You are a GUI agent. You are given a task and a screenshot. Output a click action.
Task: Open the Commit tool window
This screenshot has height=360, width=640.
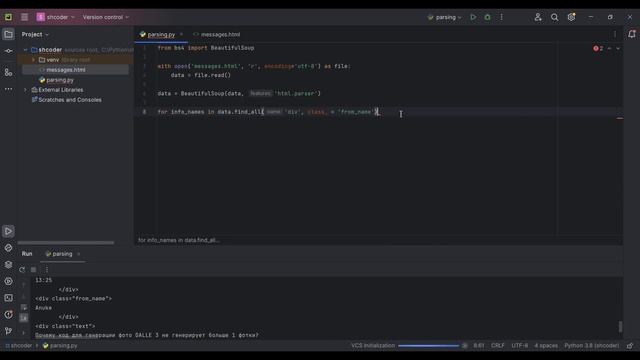coord(8,51)
